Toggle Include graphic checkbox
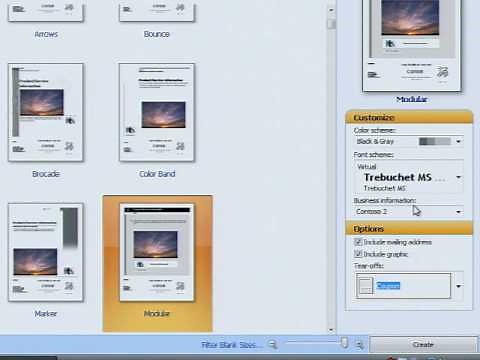Image resolution: width=480 pixels, height=360 pixels. (358, 254)
